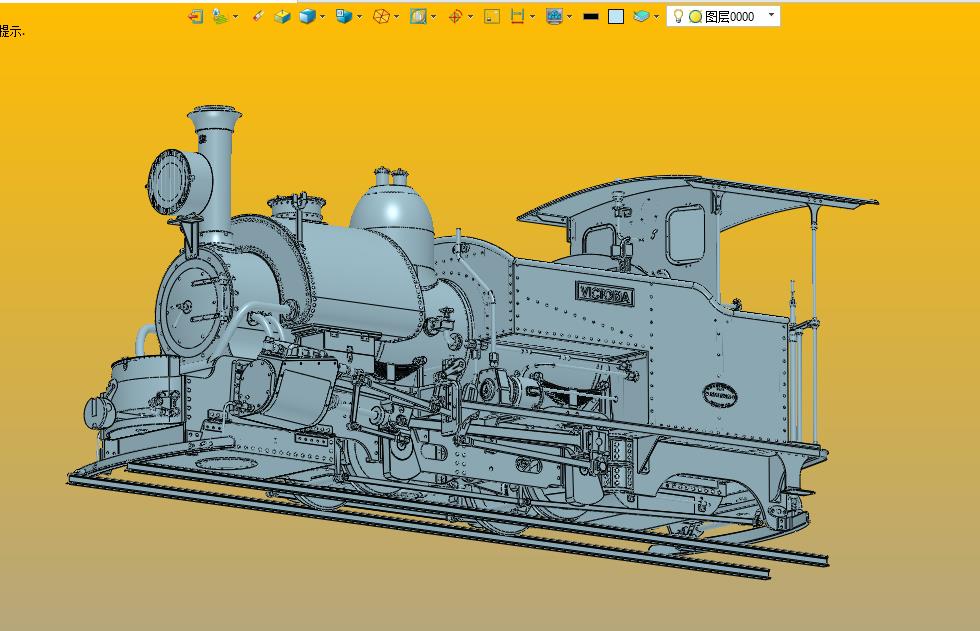Click the orange wireframe polyhedron icon
Viewport: 980px width, 631px height.
(x=381, y=16)
